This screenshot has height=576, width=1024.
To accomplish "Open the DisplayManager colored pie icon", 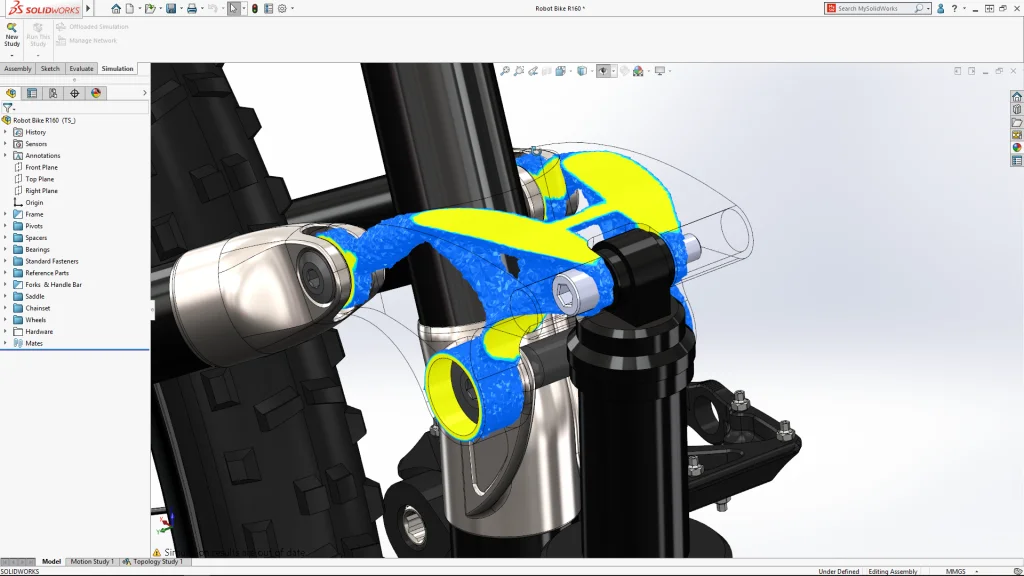I will point(96,92).
